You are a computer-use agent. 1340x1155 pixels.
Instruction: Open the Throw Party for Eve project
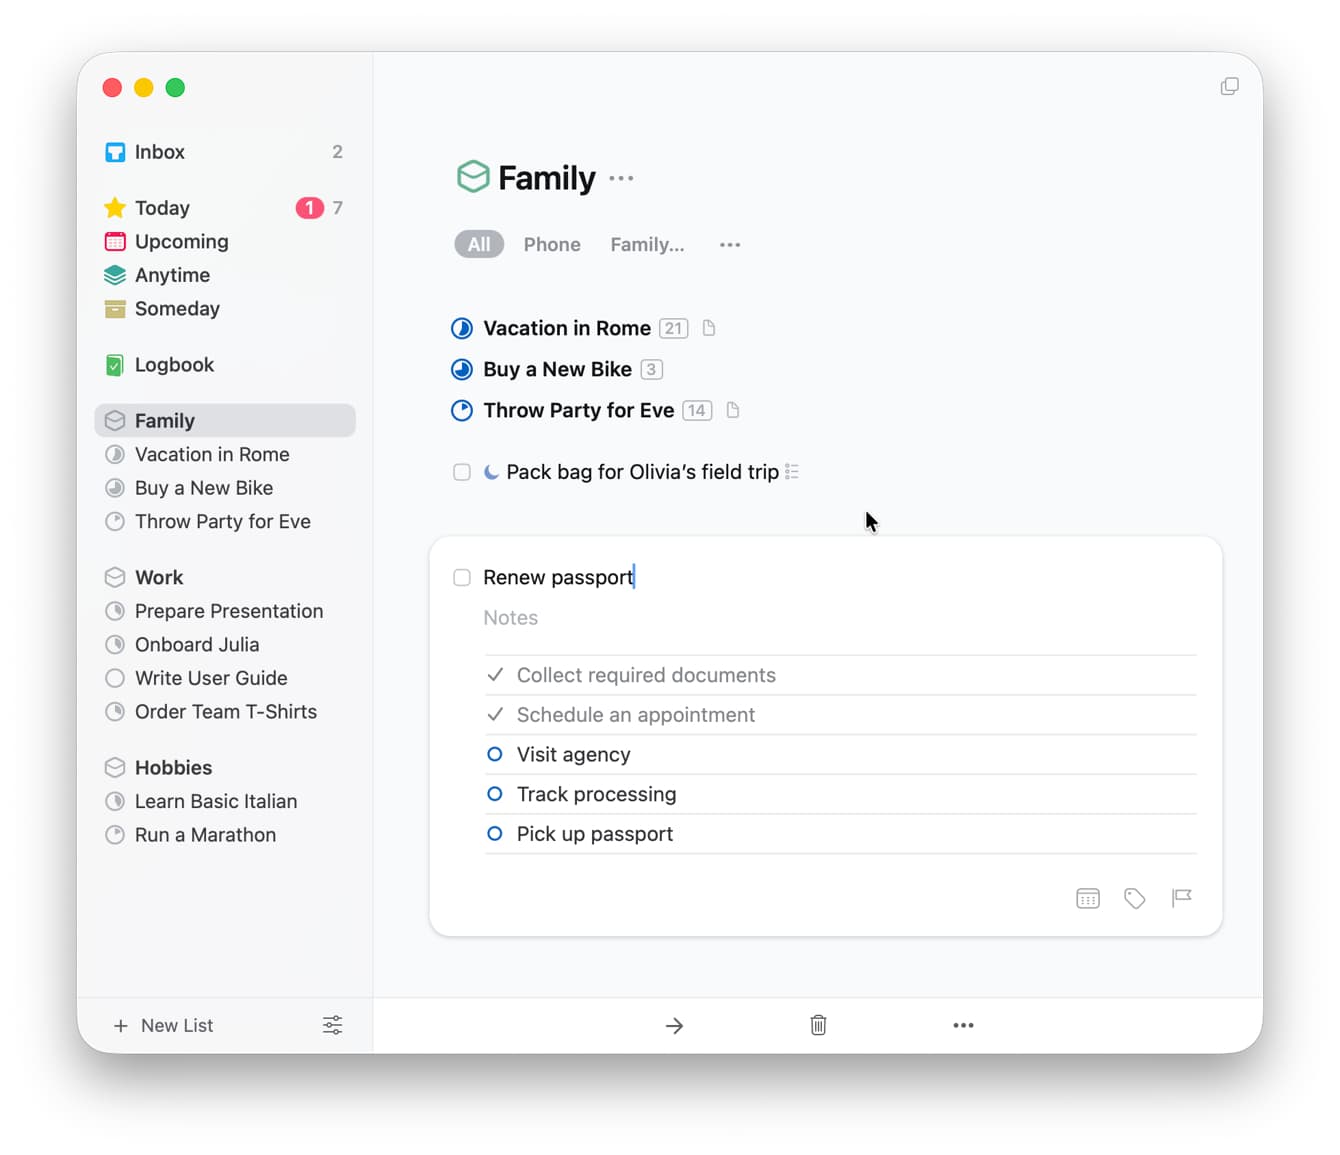578,411
